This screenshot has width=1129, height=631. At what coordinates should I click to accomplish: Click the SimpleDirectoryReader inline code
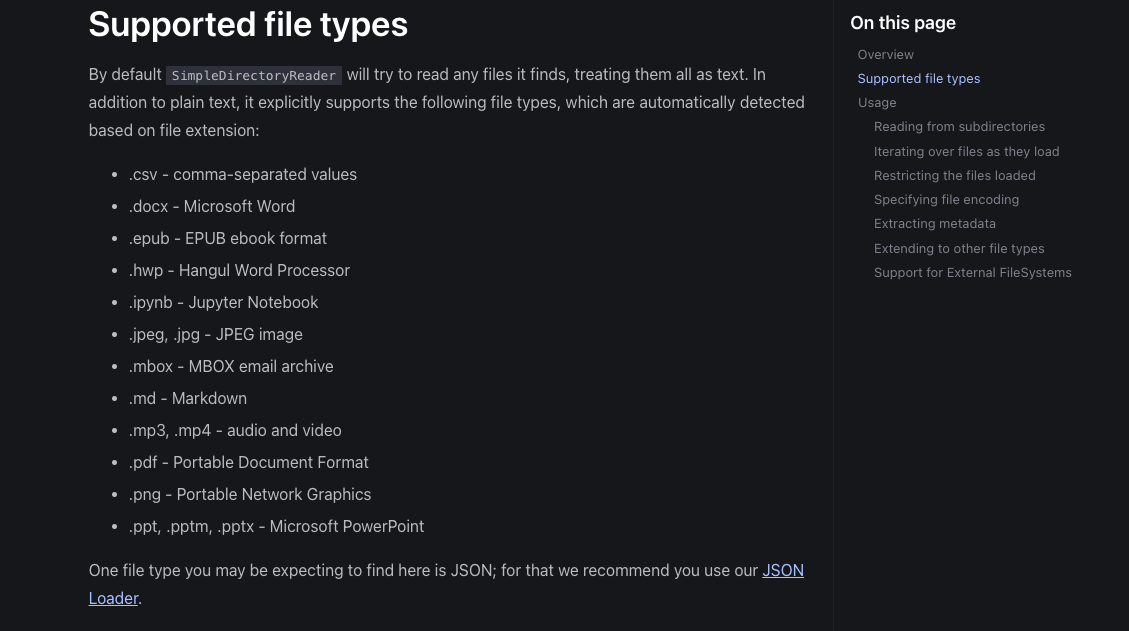pos(254,76)
